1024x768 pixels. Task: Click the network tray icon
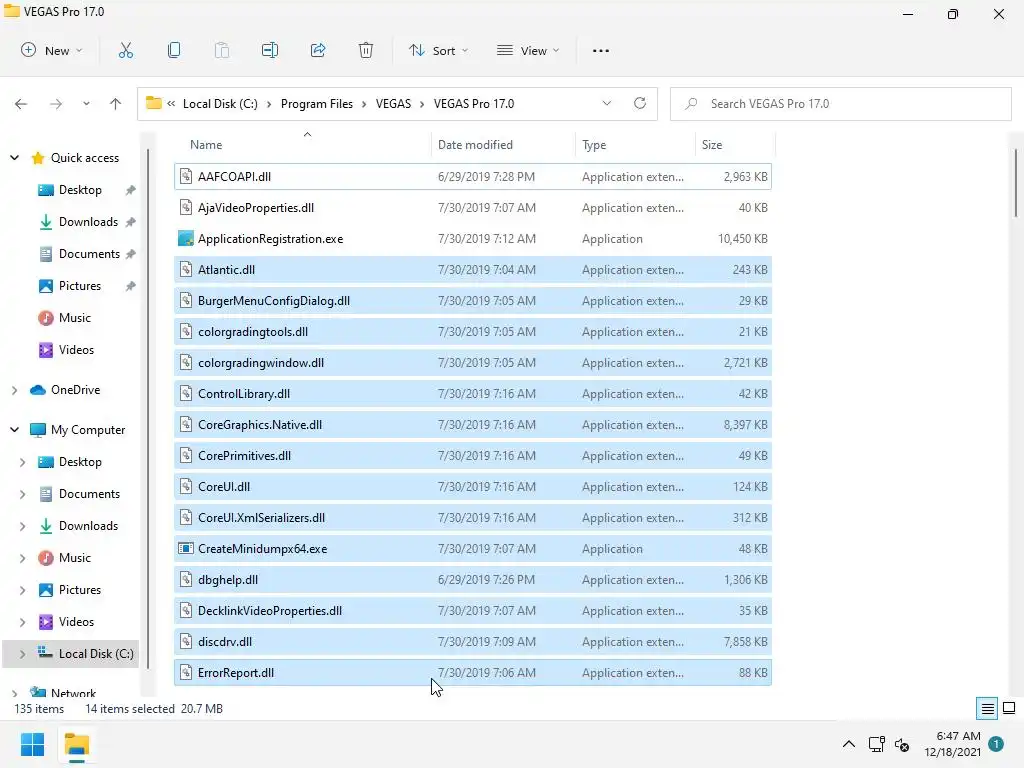(877, 744)
